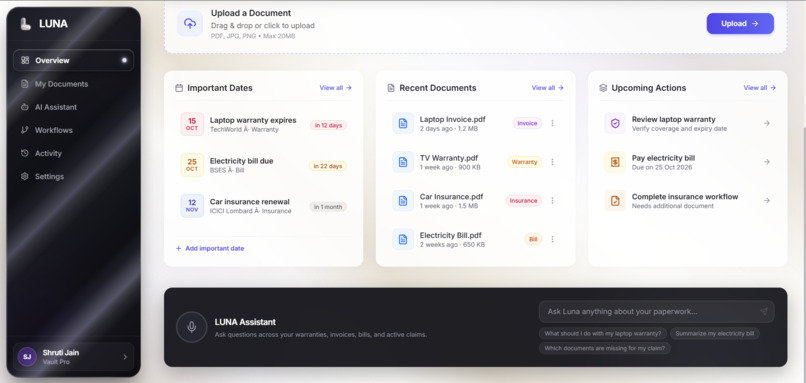Select 'What should I do with my laptop warranty?' suggestion
The height and width of the screenshot is (383, 806).
[x=602, y=334]
